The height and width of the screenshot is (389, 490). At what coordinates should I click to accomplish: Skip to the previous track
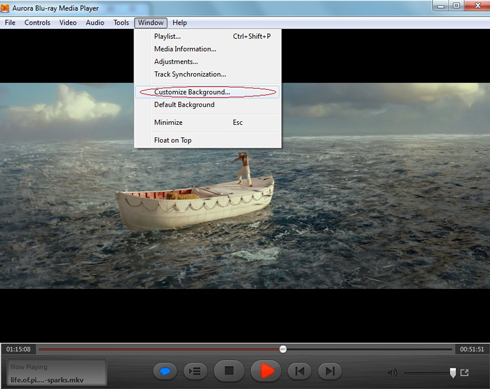[299, 371]
